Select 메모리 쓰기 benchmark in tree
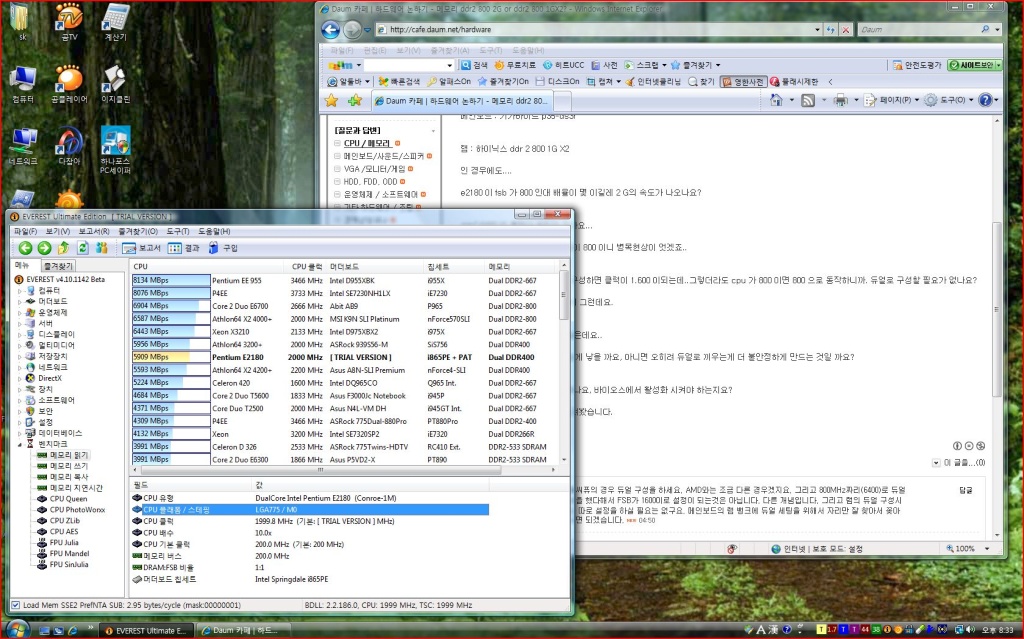The image size is (1024, 639). click(x=69, y=467)
